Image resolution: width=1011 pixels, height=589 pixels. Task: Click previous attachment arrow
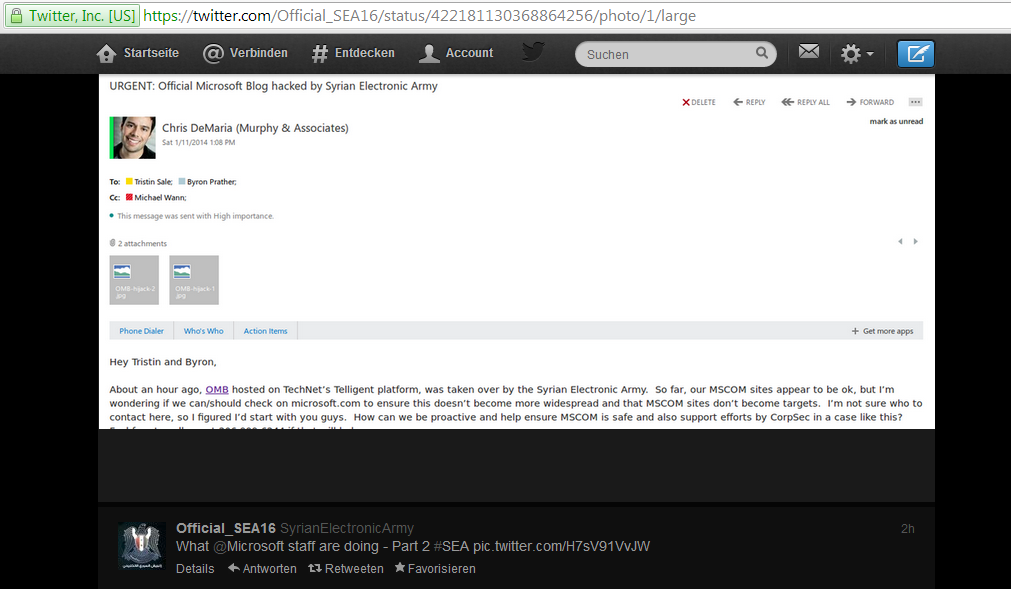click(900, 242)
